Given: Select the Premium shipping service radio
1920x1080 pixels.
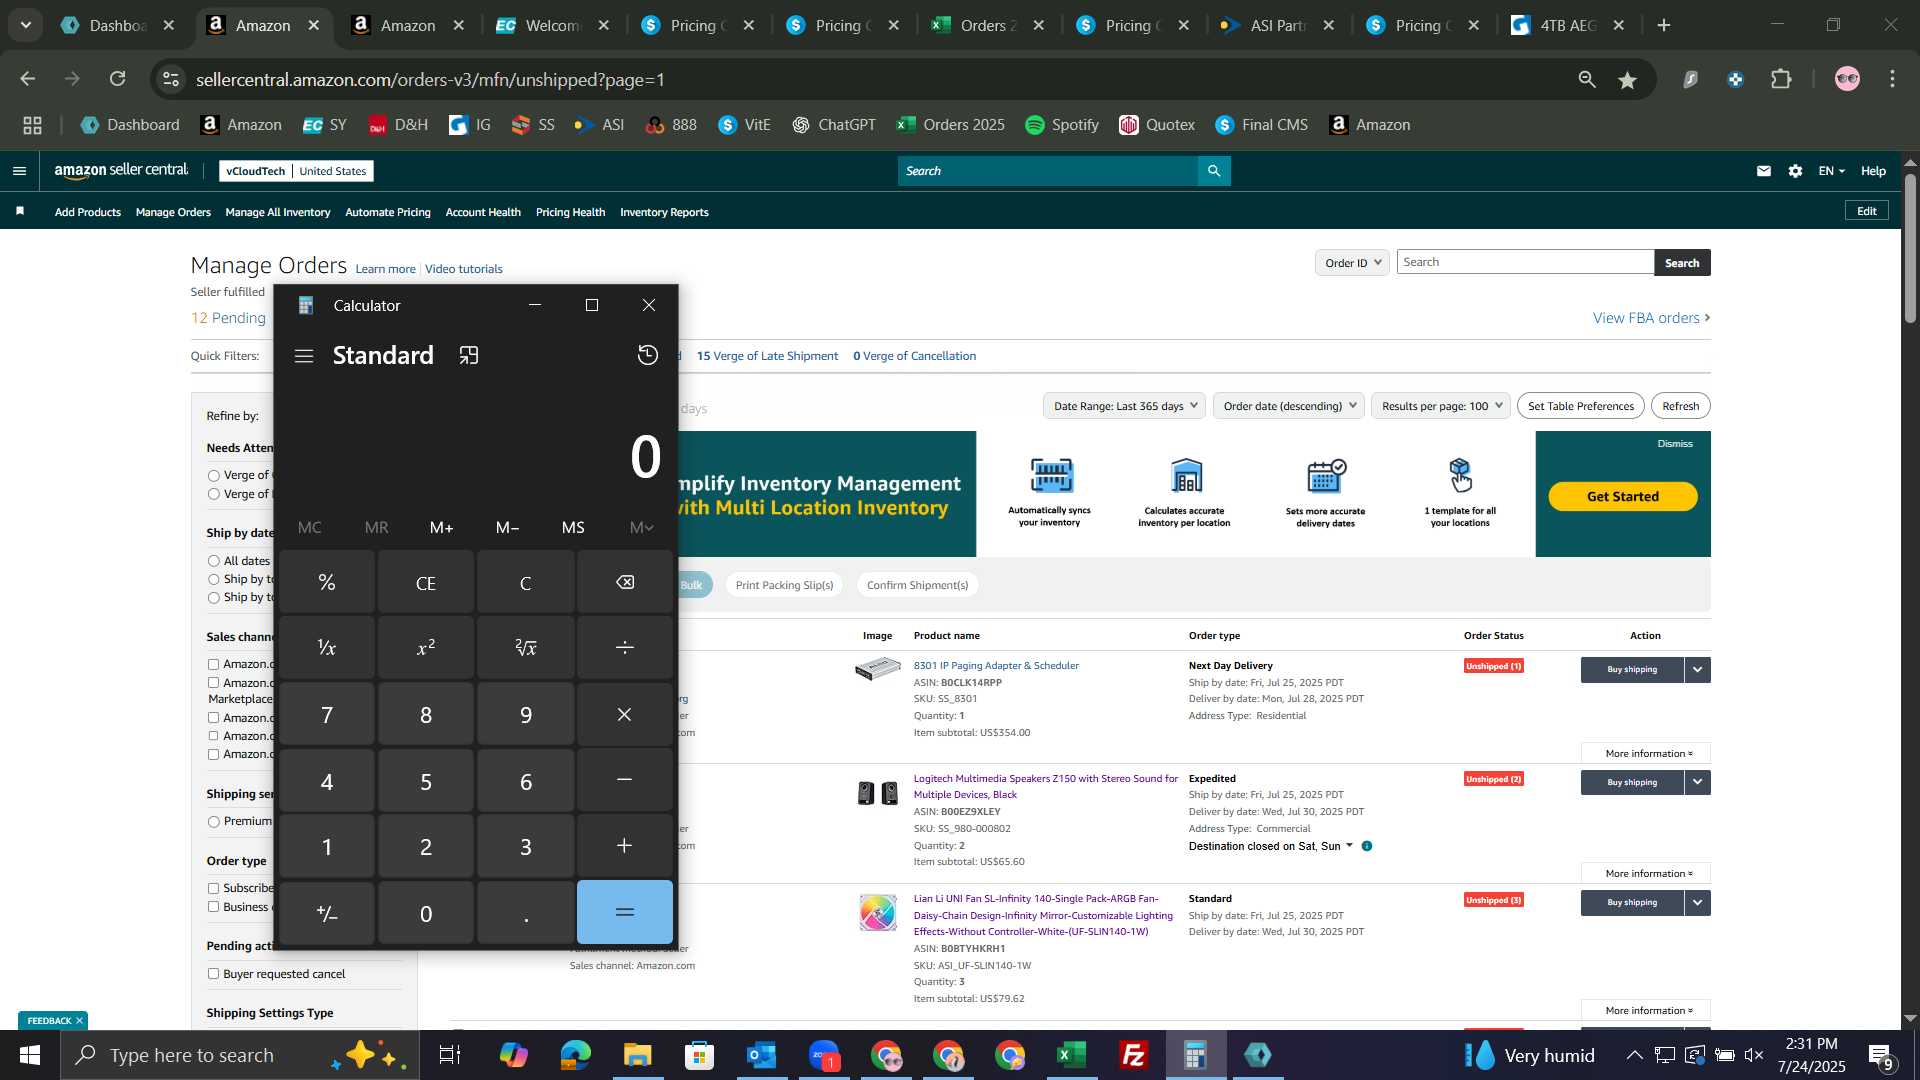Looking at the screenshot, I should (x=213, y=821).
